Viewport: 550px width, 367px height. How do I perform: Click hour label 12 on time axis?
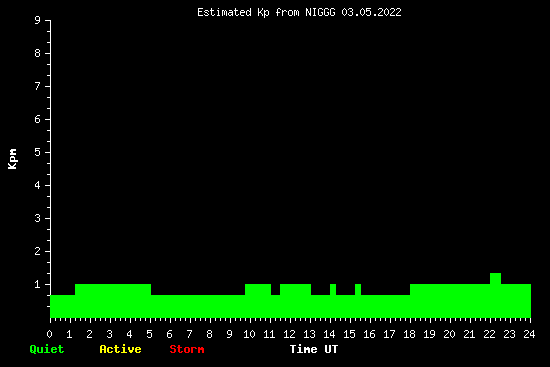pyautogui.click(x=289, y=334)
